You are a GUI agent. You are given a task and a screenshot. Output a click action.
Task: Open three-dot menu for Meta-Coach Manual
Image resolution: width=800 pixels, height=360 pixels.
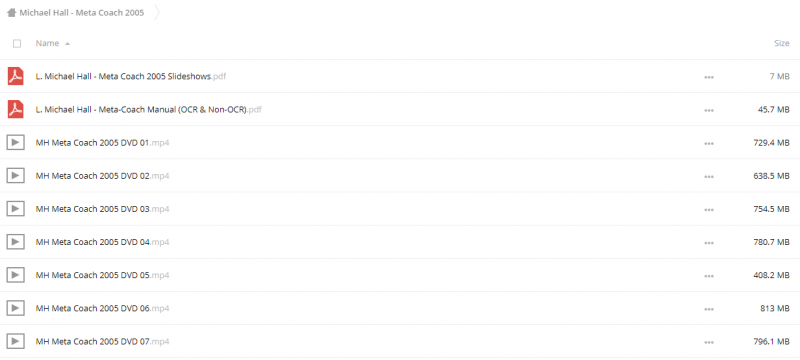(709, 110)
